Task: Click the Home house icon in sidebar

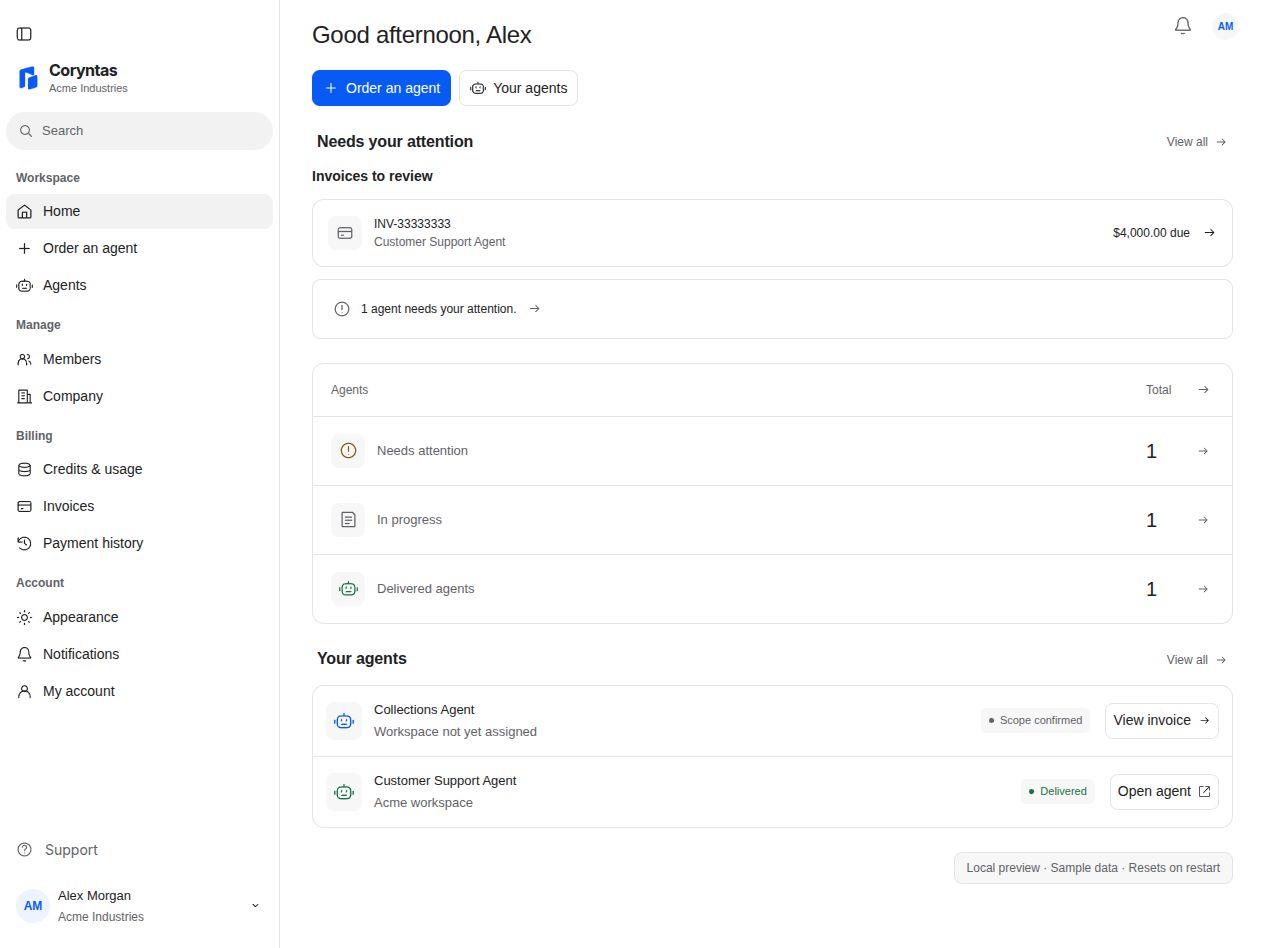Action: pyautogui.click(x=25, y=212)
